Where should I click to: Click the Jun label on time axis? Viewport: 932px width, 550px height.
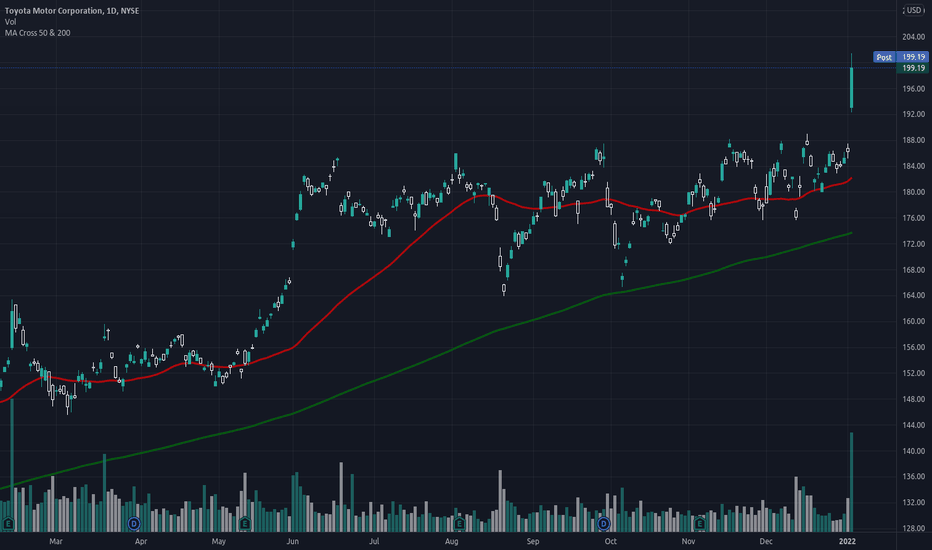[292, 542]
